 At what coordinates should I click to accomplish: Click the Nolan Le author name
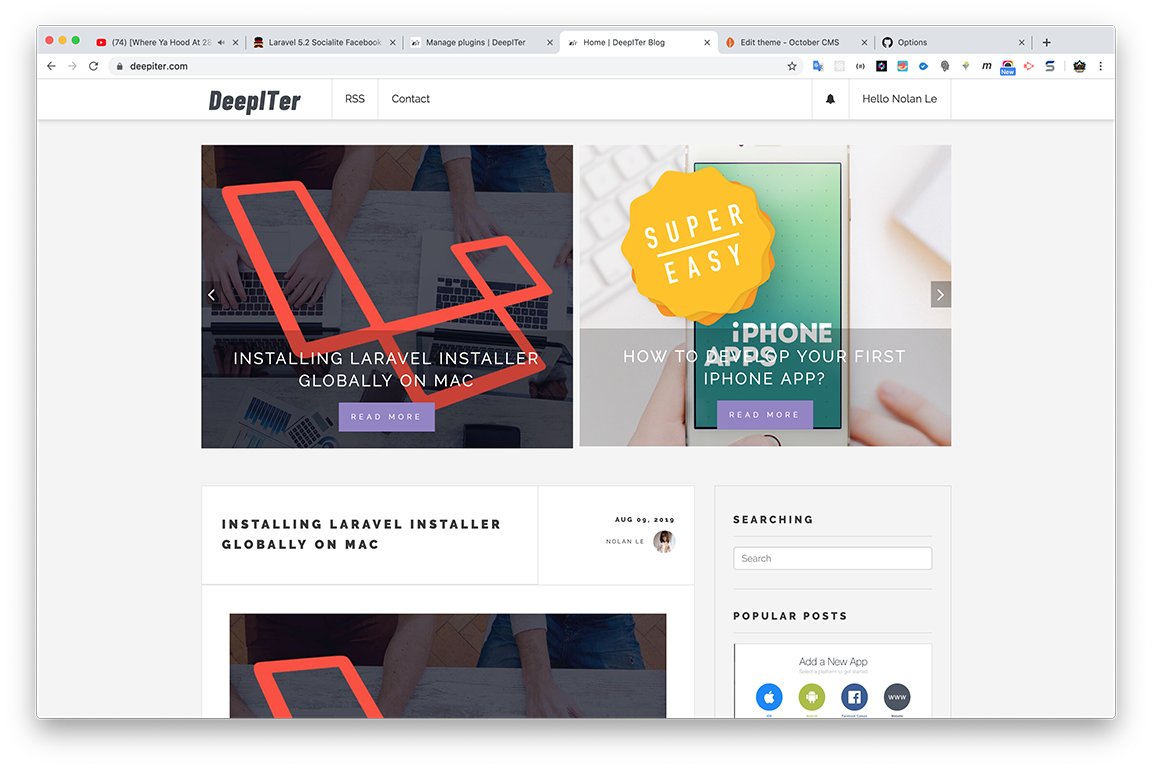click(x=624, y=542)
